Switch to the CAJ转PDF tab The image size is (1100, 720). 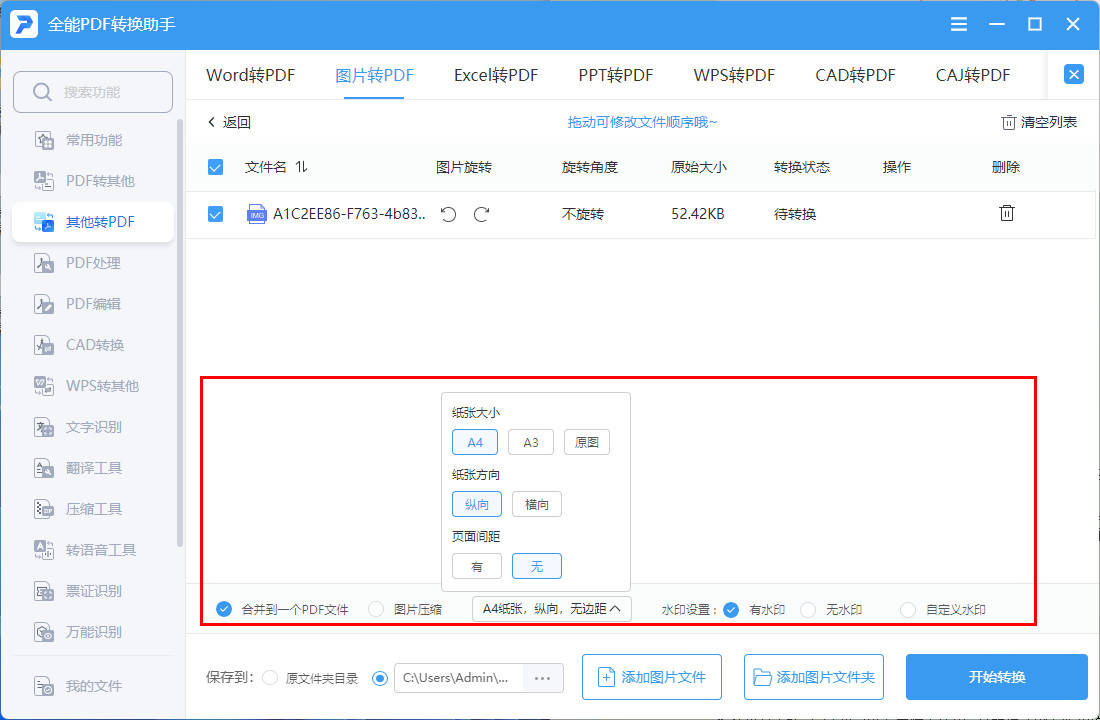click(x=971, y=74)
